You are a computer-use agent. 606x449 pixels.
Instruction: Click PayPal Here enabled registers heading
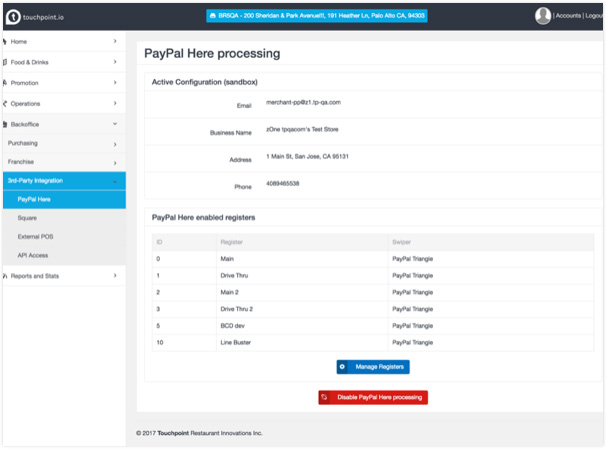point(203,218)
